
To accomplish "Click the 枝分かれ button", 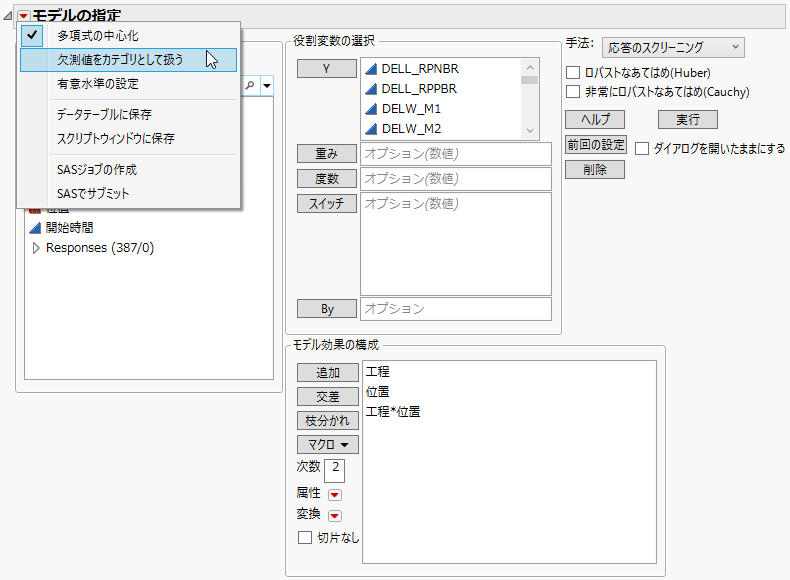I will point(327,421).
